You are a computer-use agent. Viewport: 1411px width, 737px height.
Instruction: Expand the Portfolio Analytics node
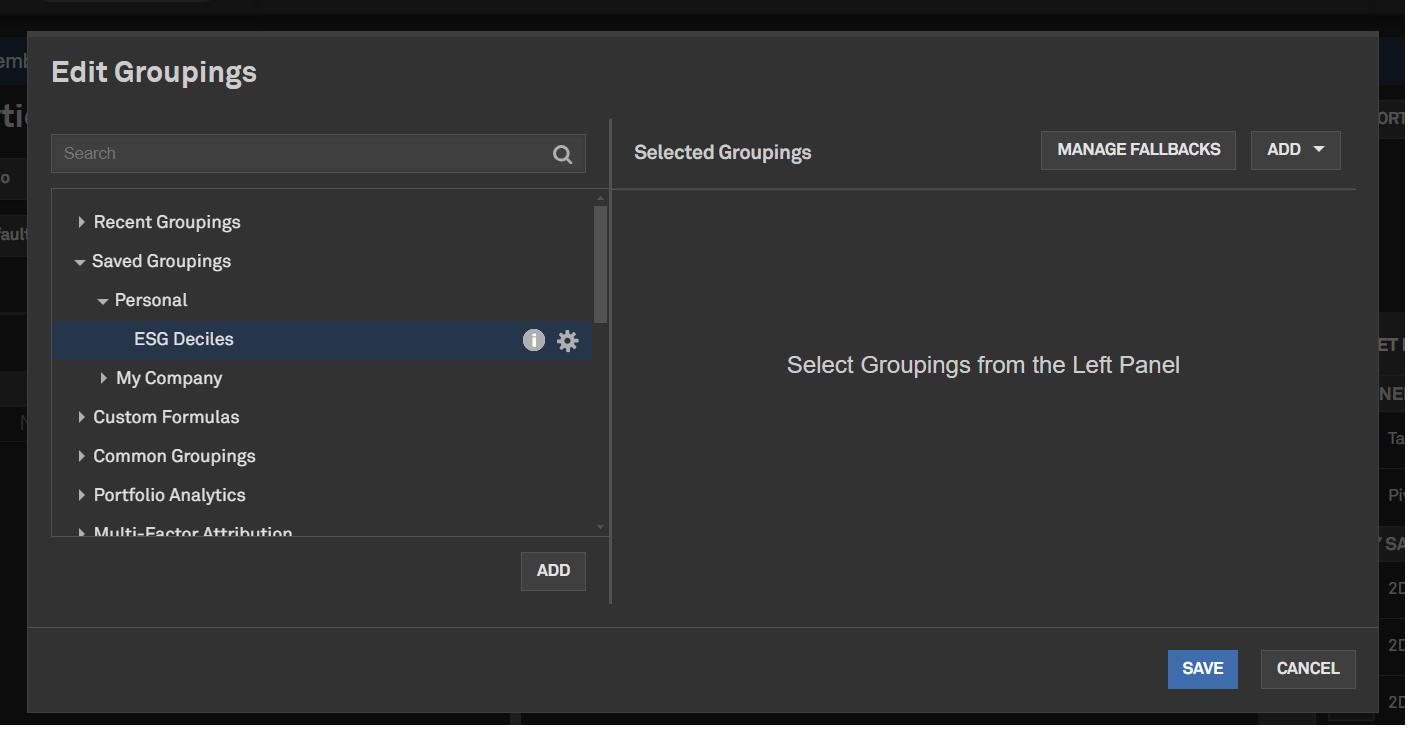tap(81, 495)
